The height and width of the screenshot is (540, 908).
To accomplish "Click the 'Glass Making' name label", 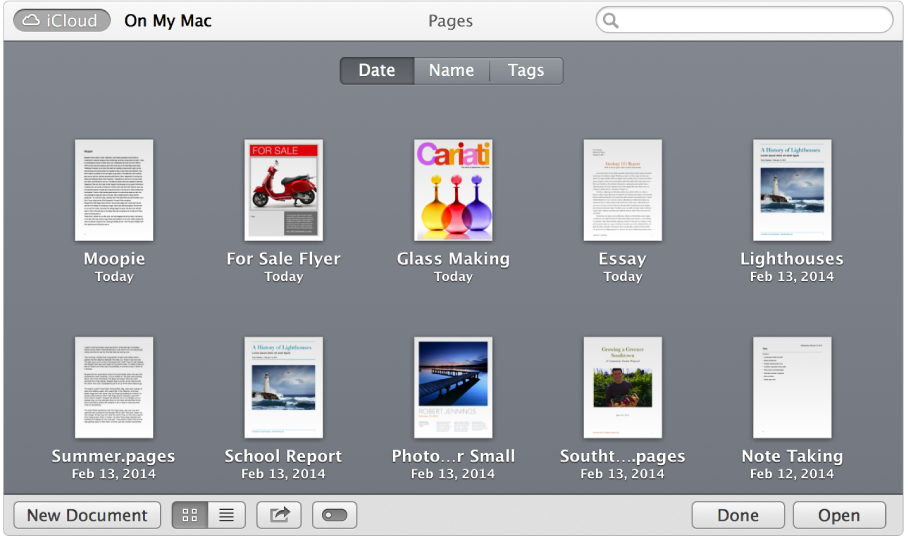I will pos(453,259).
